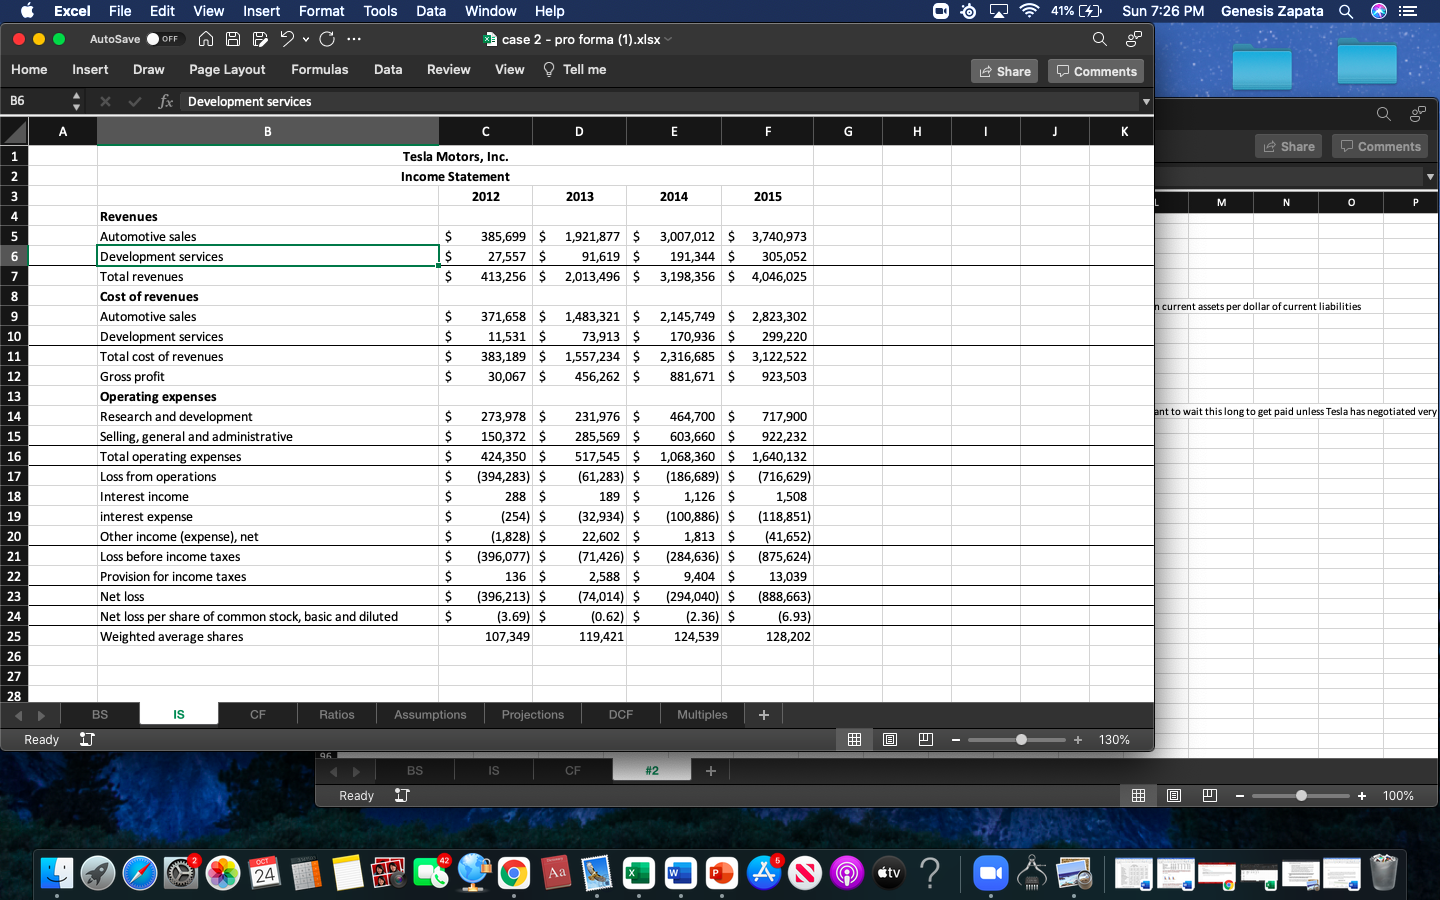Open the Home icon in title bar

pos(206,39)
